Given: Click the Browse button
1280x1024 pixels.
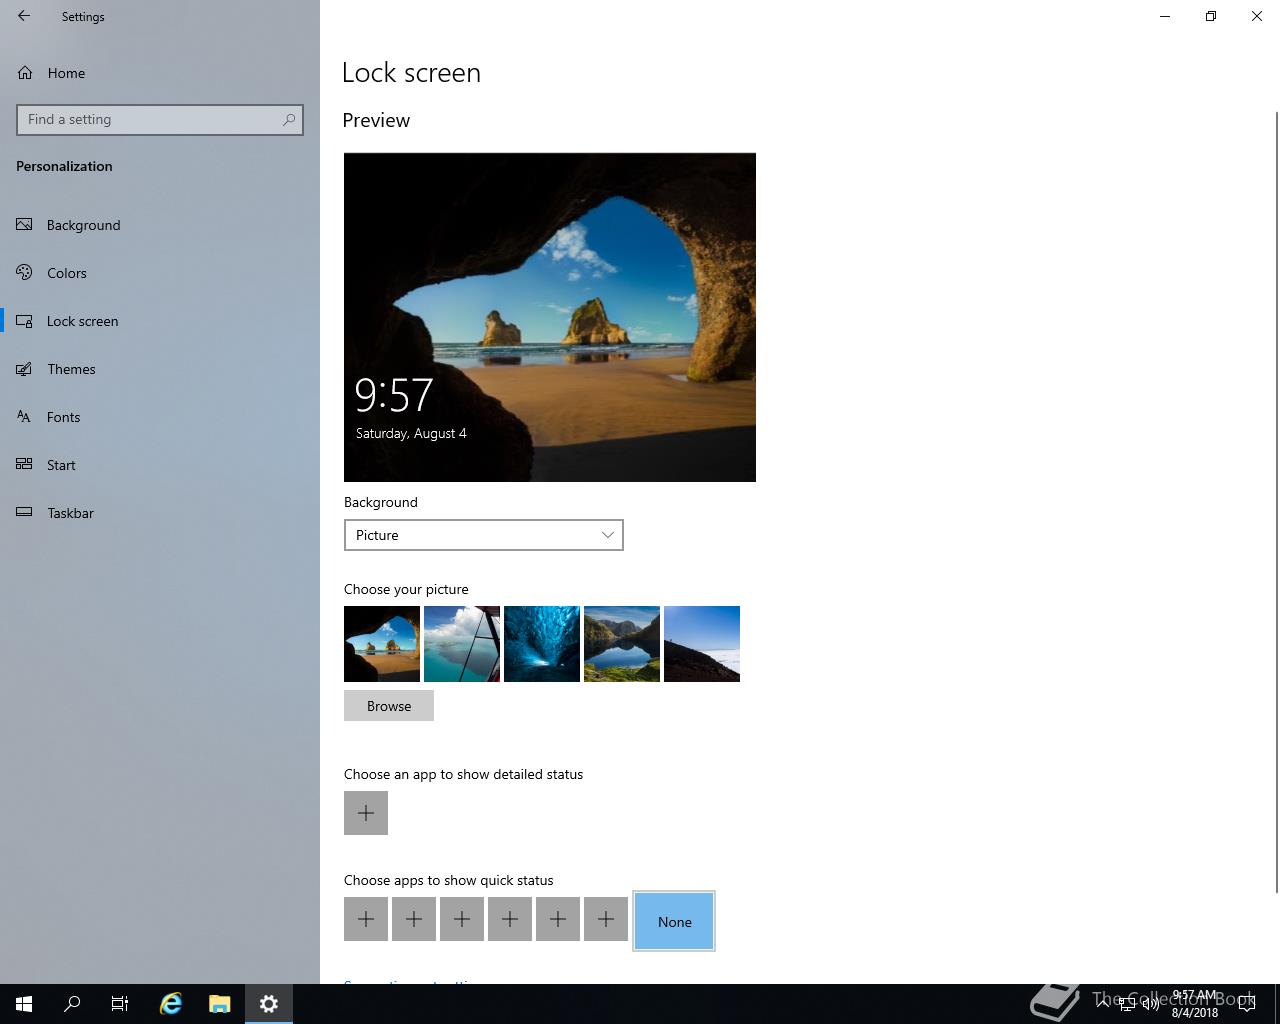Looking at the screenshot, I should click(389, 706).
